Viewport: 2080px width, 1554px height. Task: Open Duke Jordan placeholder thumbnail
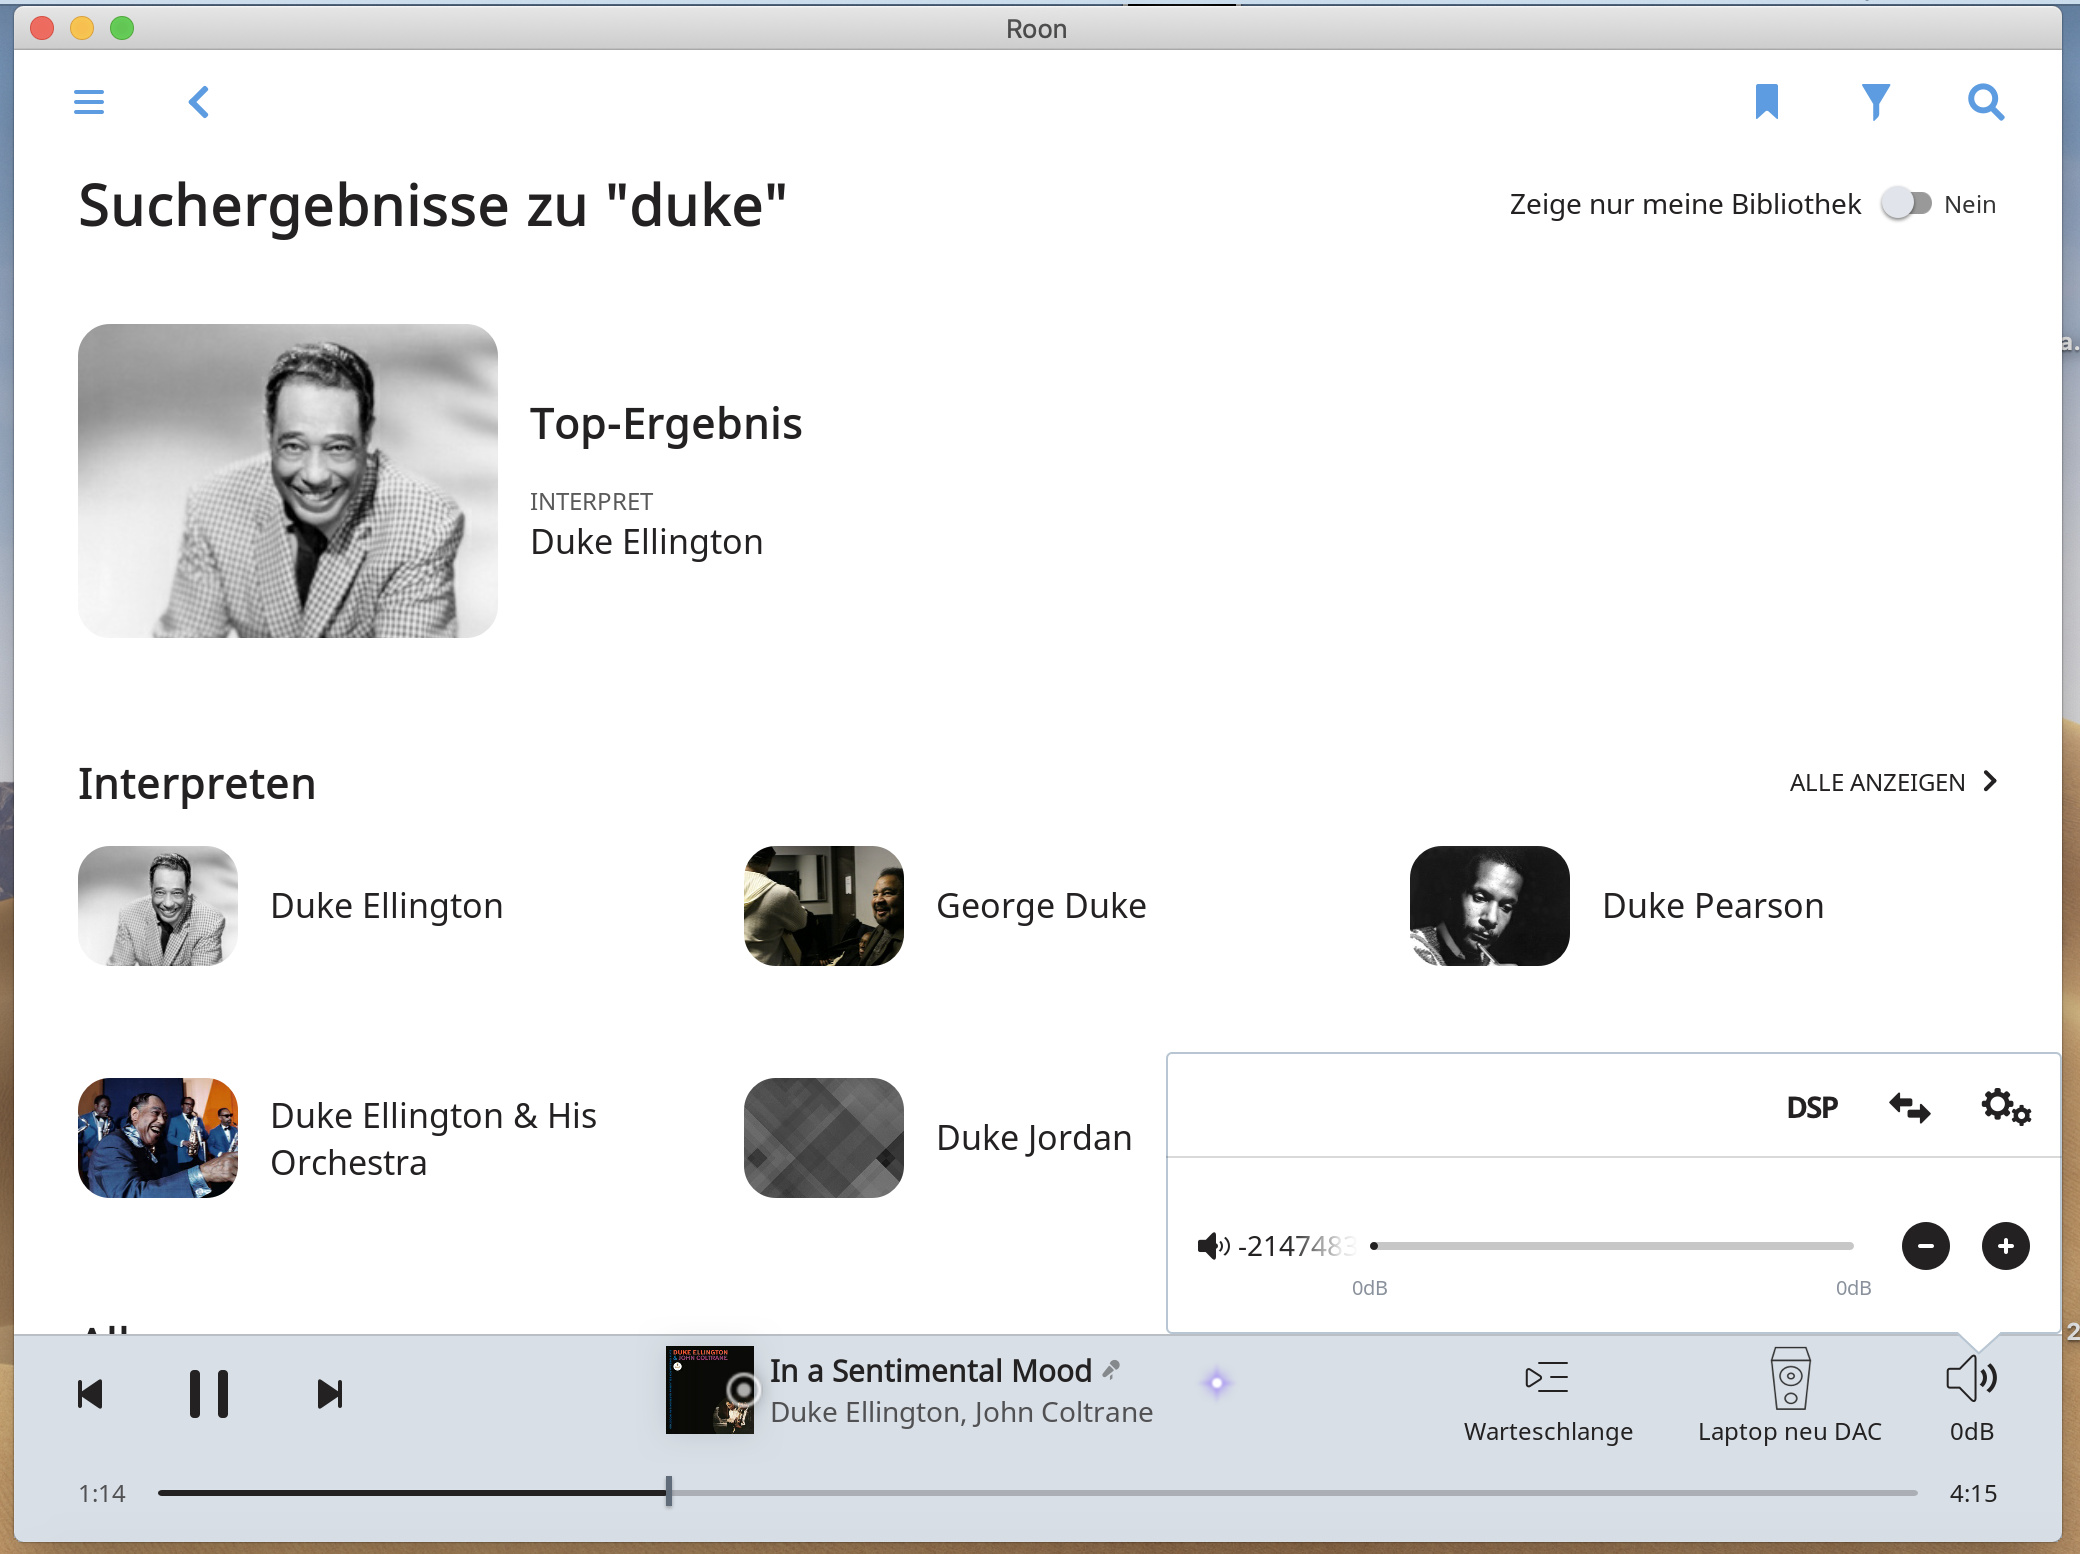824,1138
